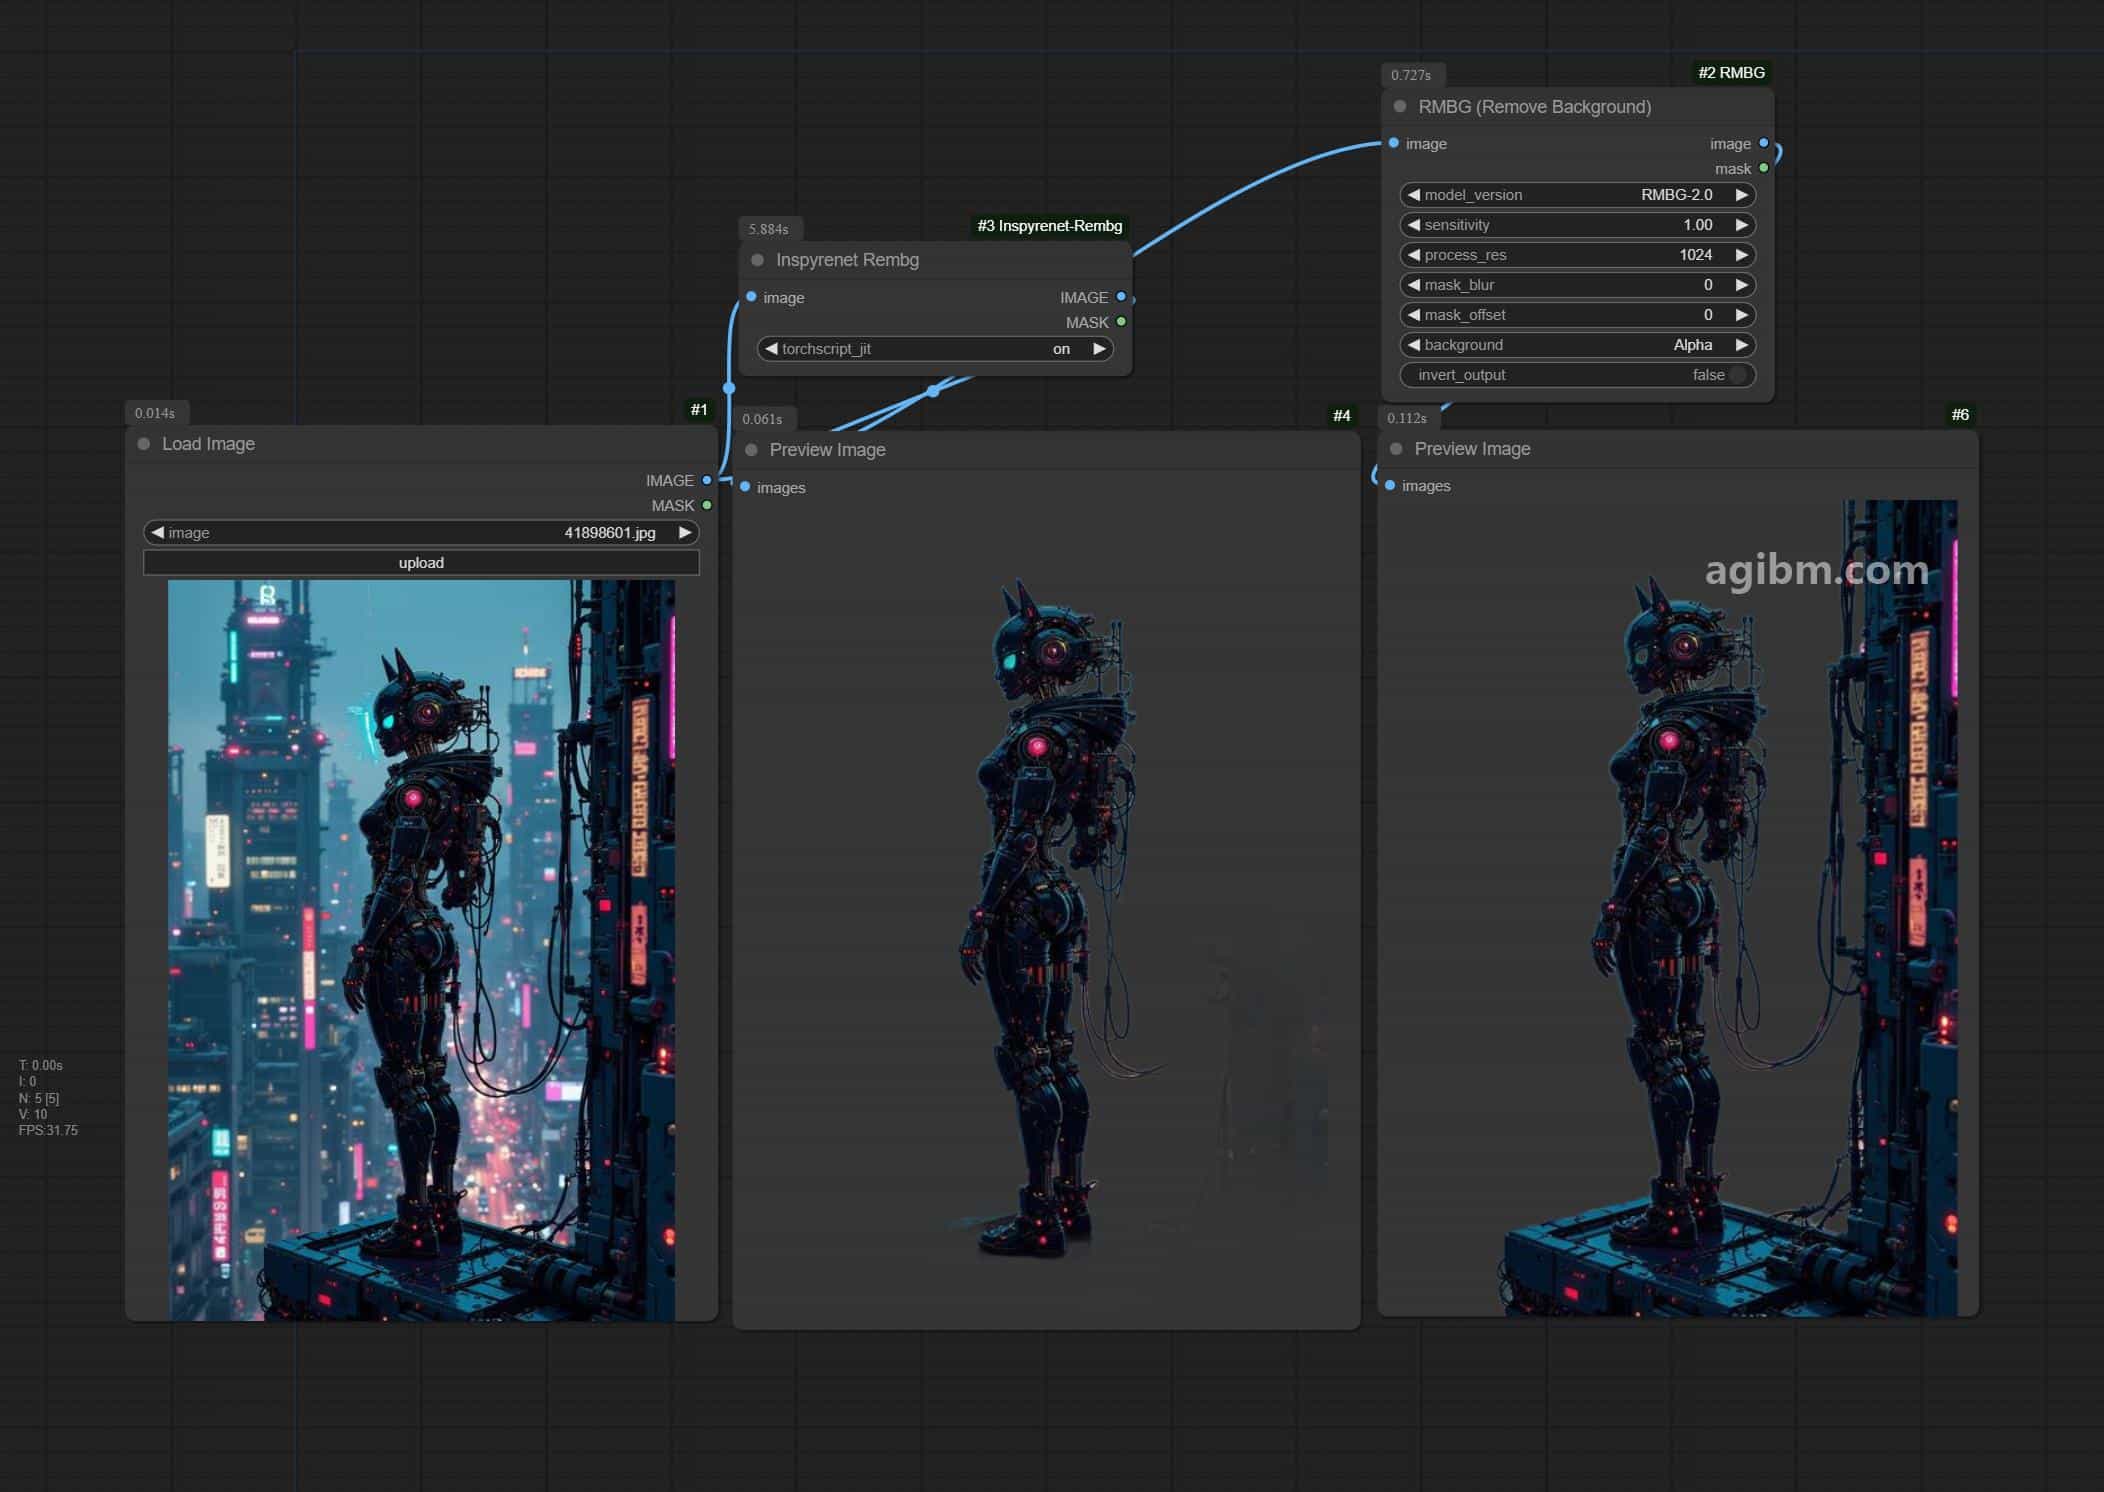Image resolution: width=2104 pixels, height=1492 pixels.
Task: Click Inspyrenet Rembg IMAGE output socket
Action: coord(1121,297)
